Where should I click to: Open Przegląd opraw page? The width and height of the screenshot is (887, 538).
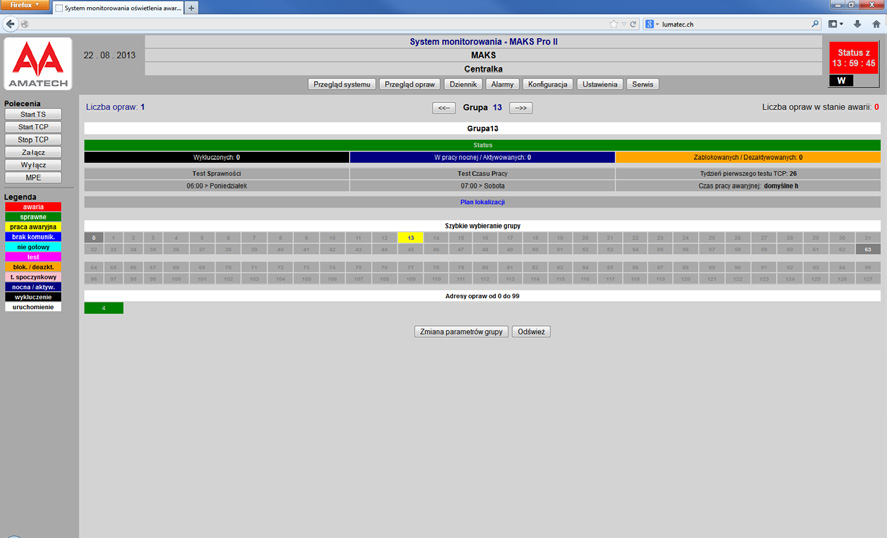pos(410,84)
